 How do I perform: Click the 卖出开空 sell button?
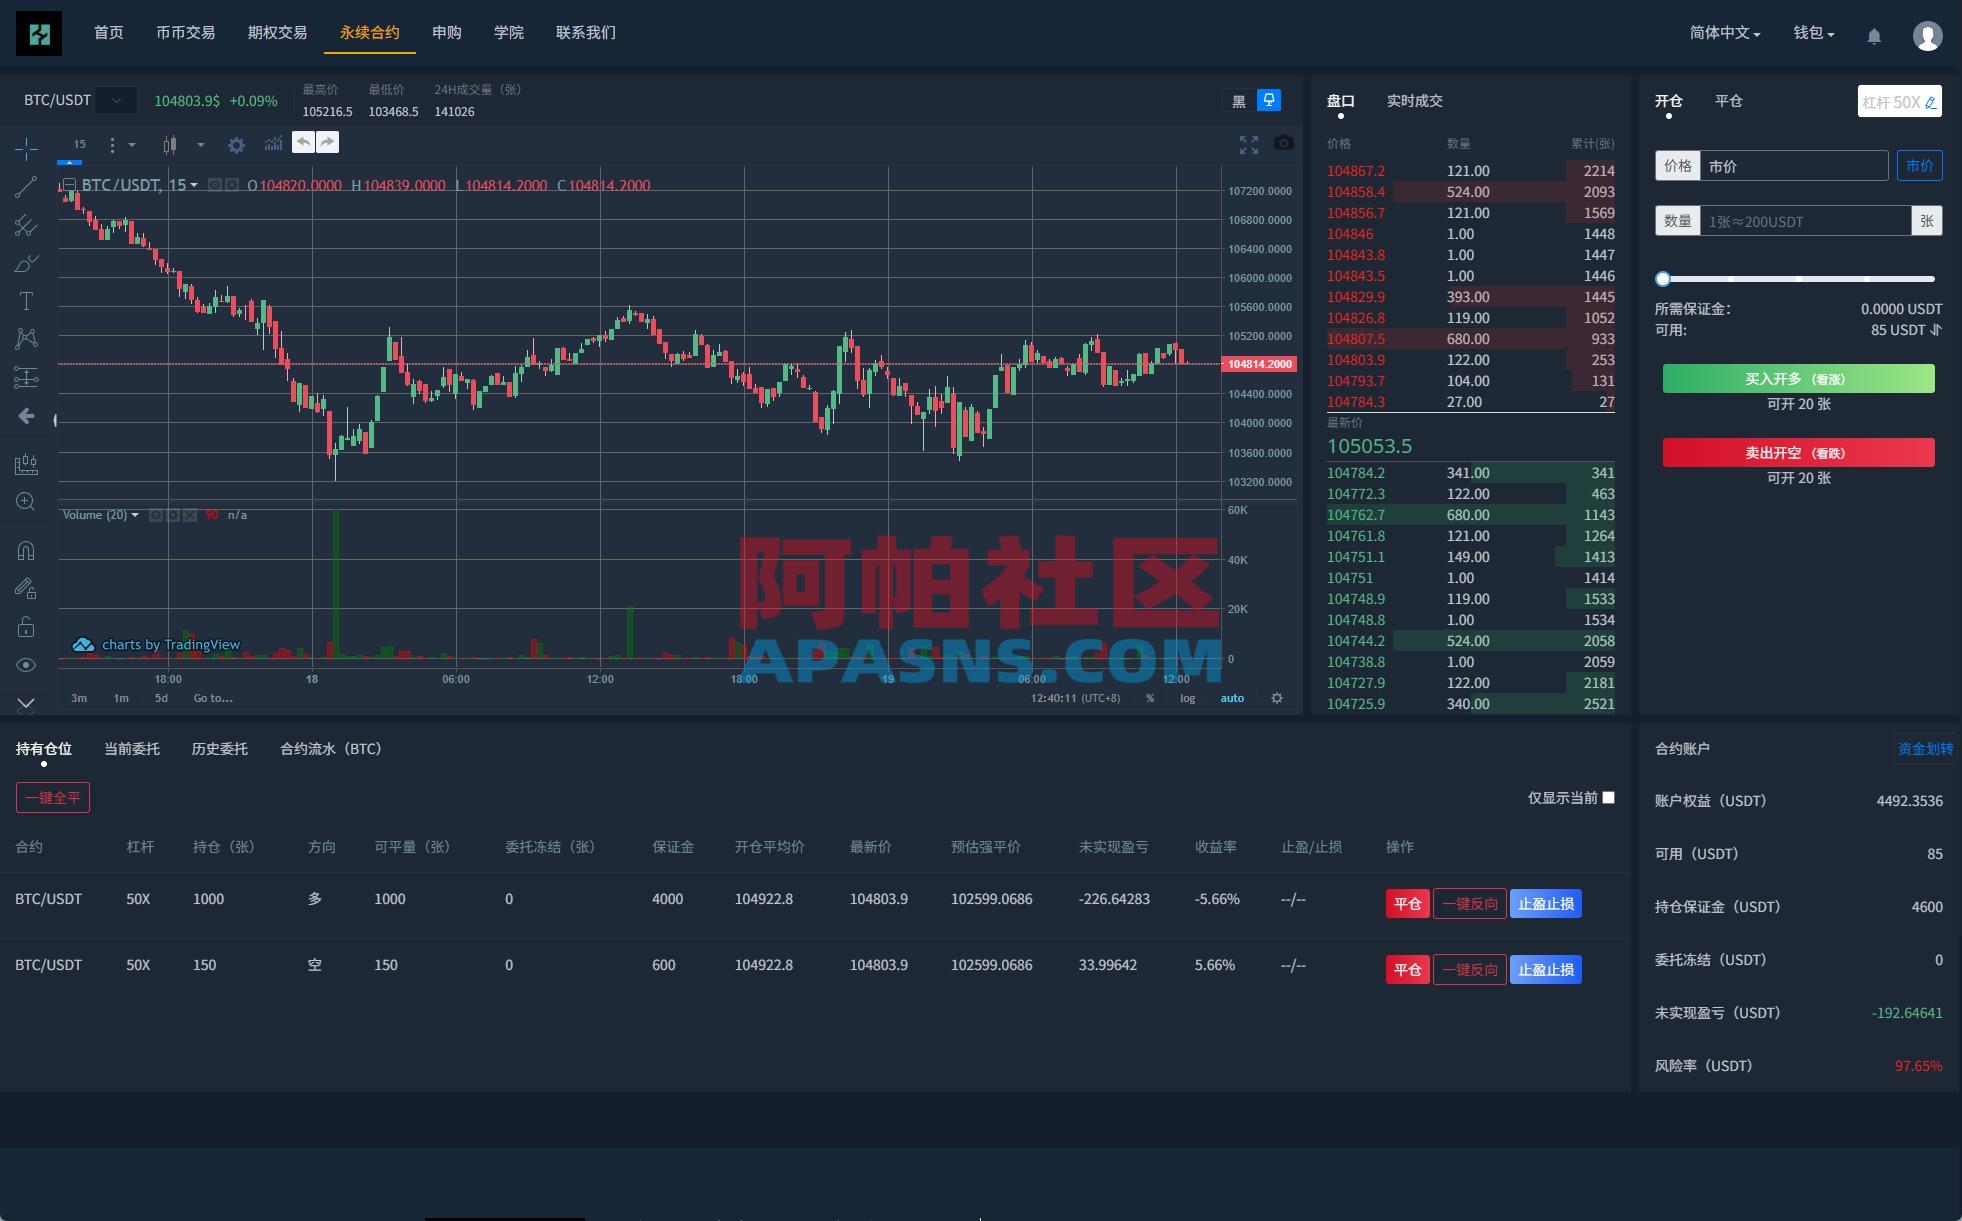pos(1798,452)
